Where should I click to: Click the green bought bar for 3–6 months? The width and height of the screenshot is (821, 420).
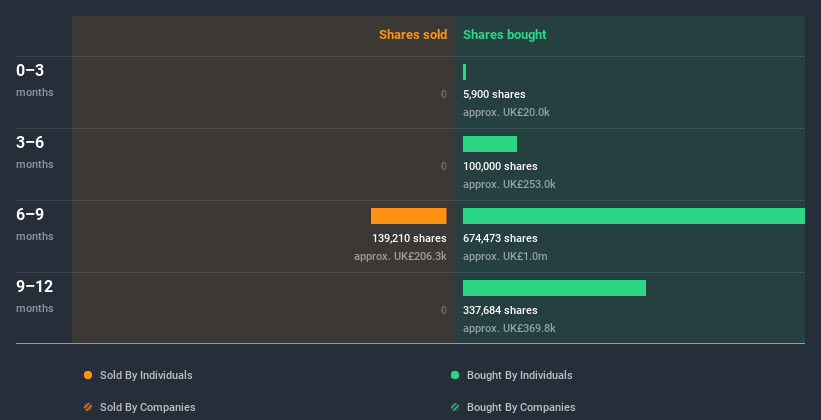490,144
